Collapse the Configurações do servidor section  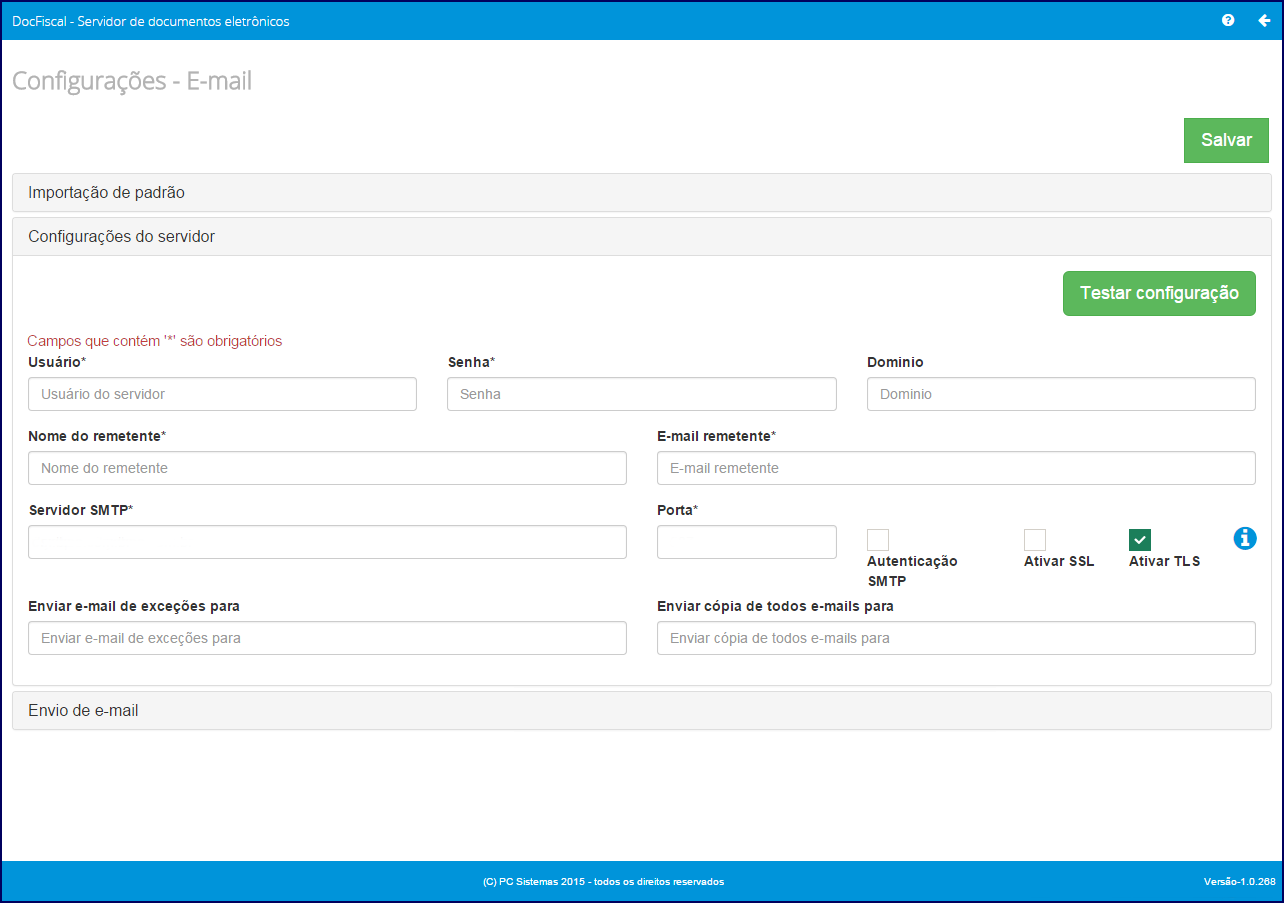tap(642, 237)
